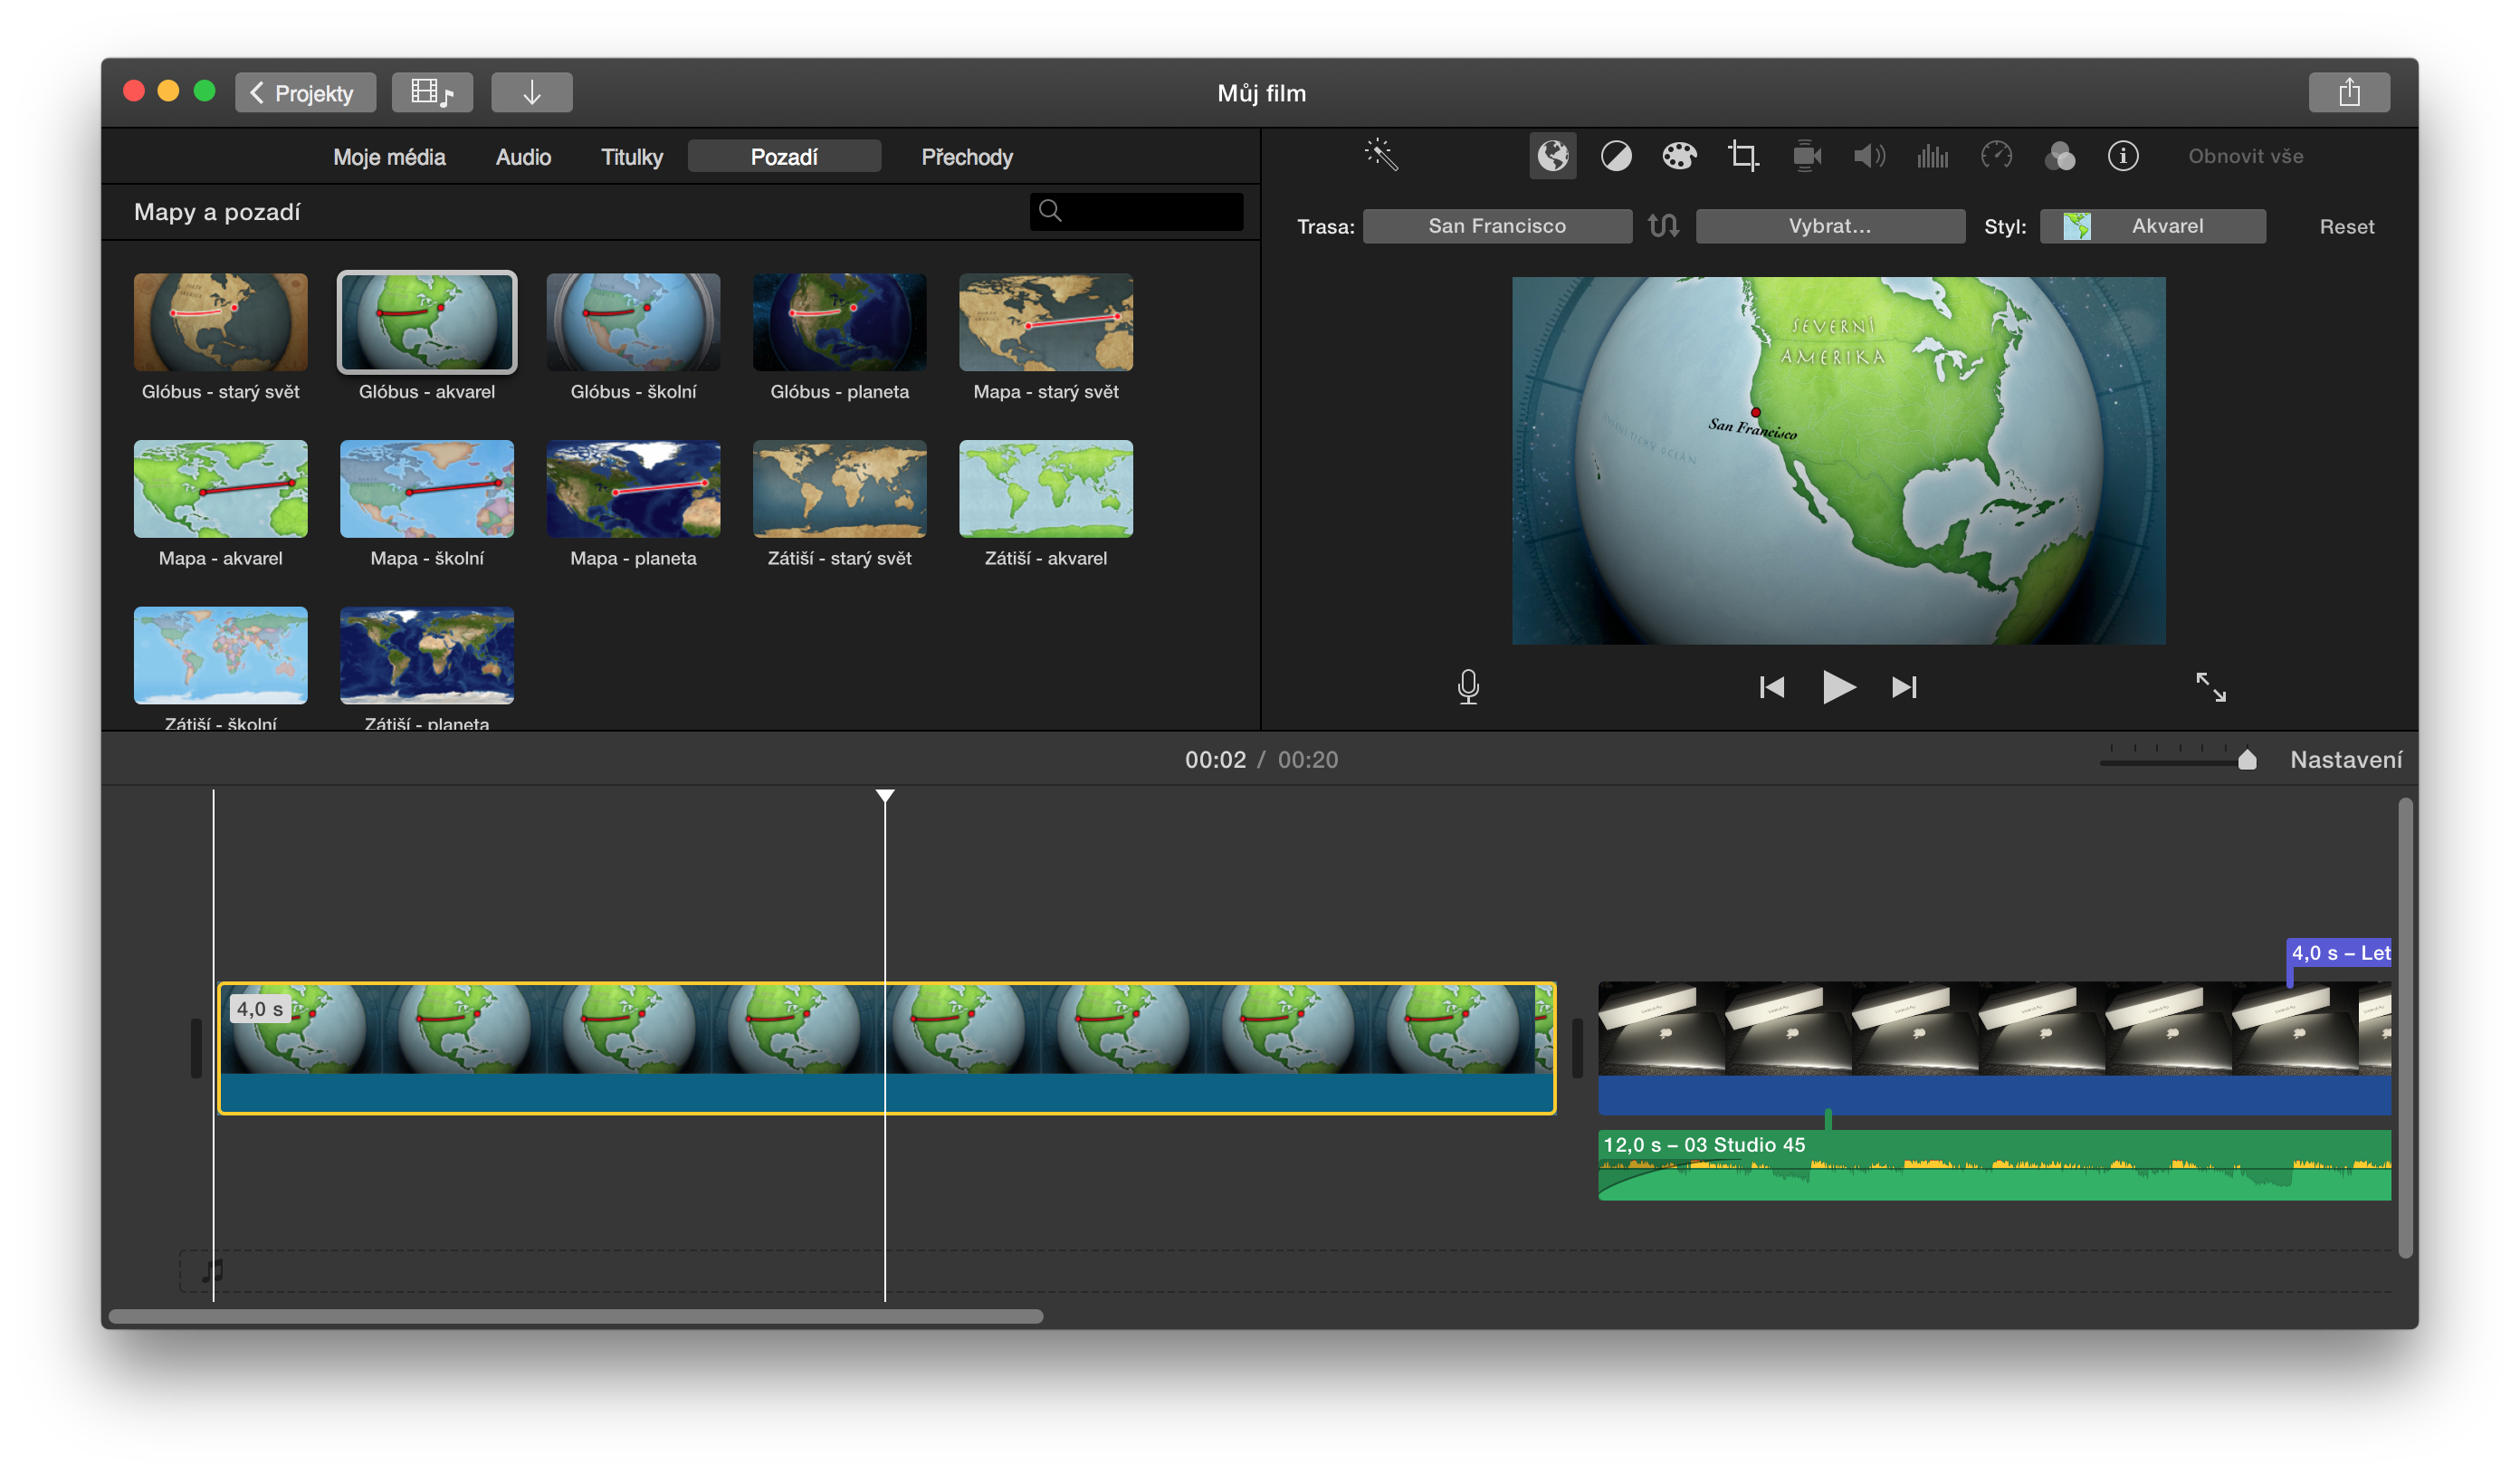Open the color balance adjustment icon
Screen dimensions: 2520x1474
[1616, 156]
